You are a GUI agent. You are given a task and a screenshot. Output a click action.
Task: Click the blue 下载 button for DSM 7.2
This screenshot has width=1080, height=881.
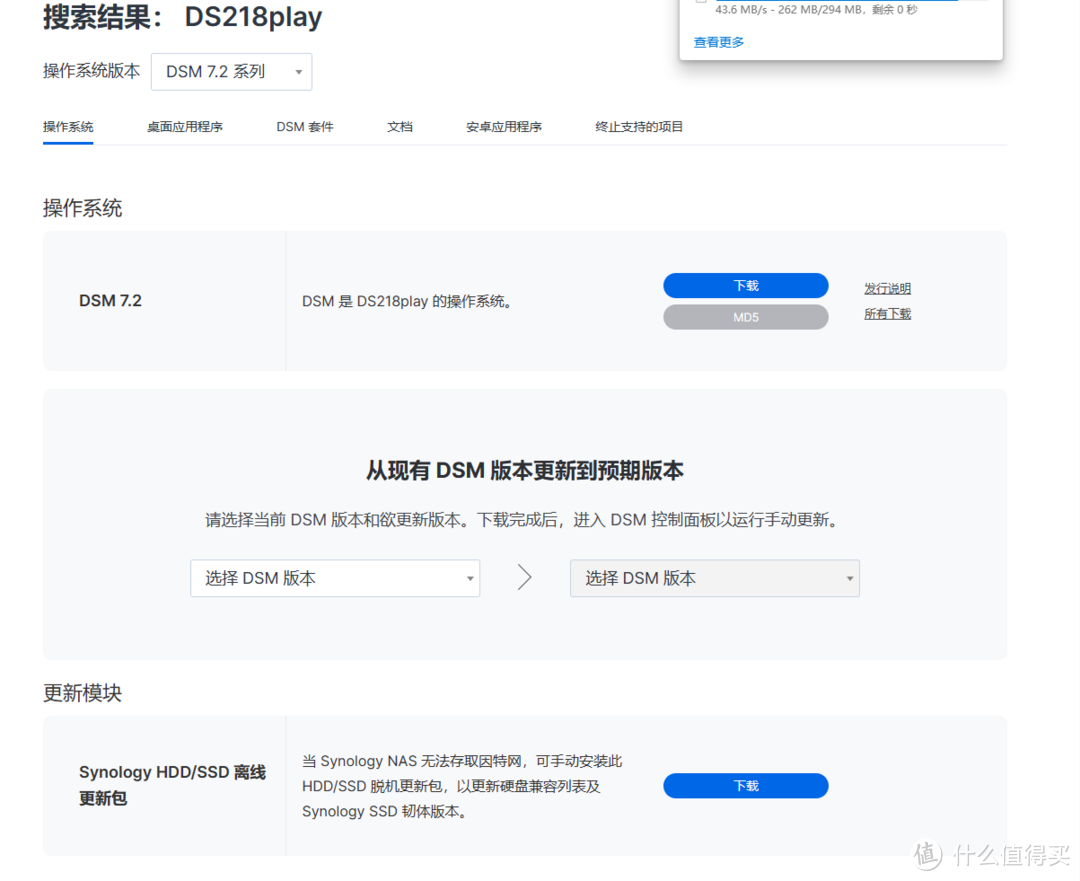click(745, 285)
